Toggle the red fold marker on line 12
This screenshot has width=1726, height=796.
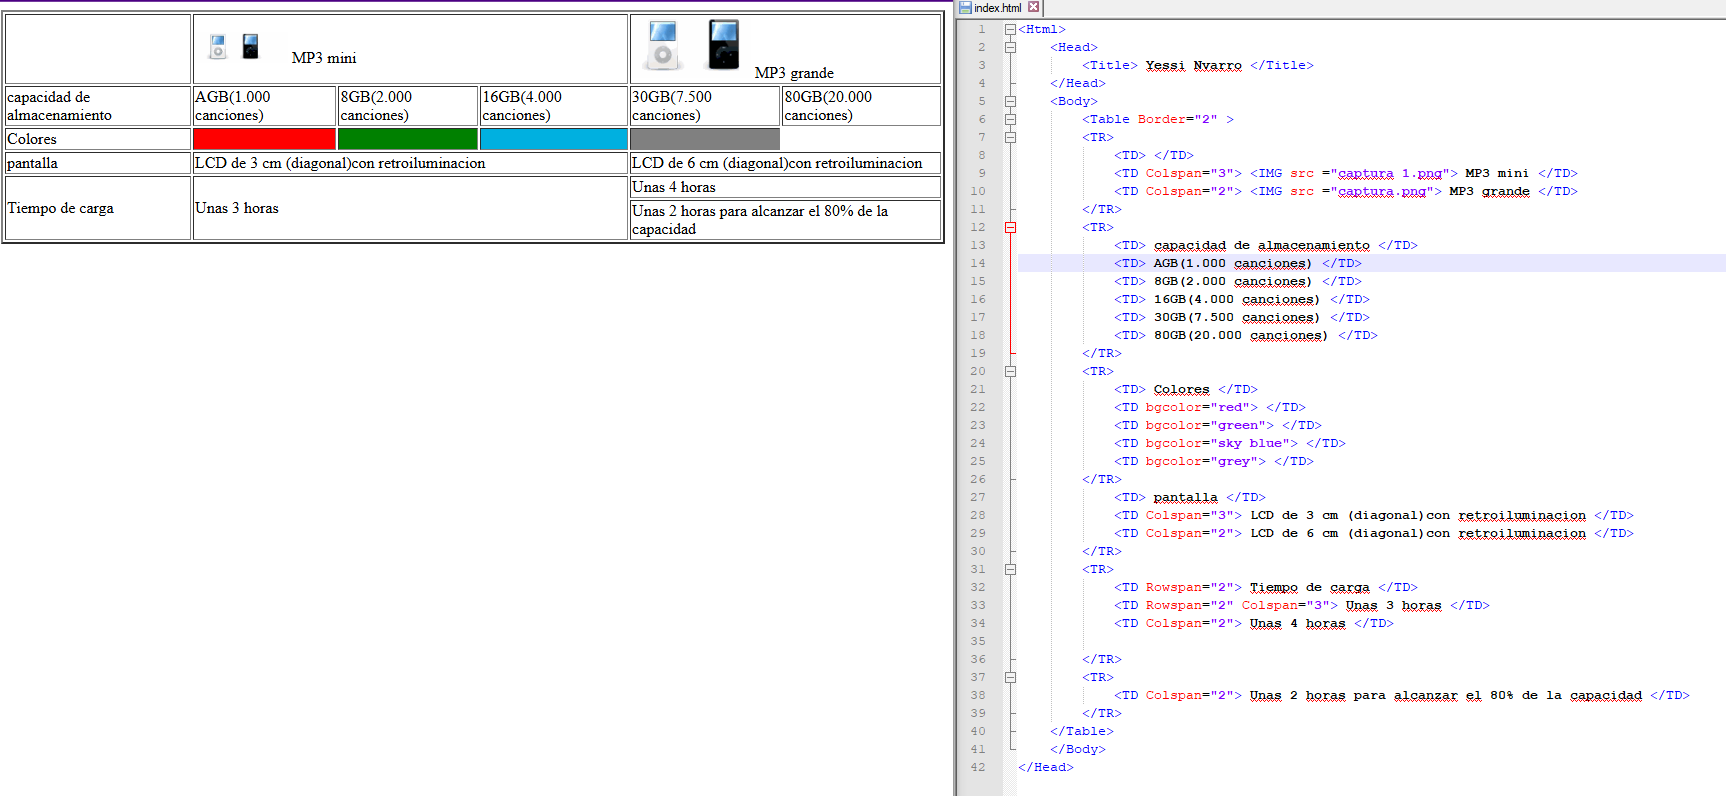1010,228
